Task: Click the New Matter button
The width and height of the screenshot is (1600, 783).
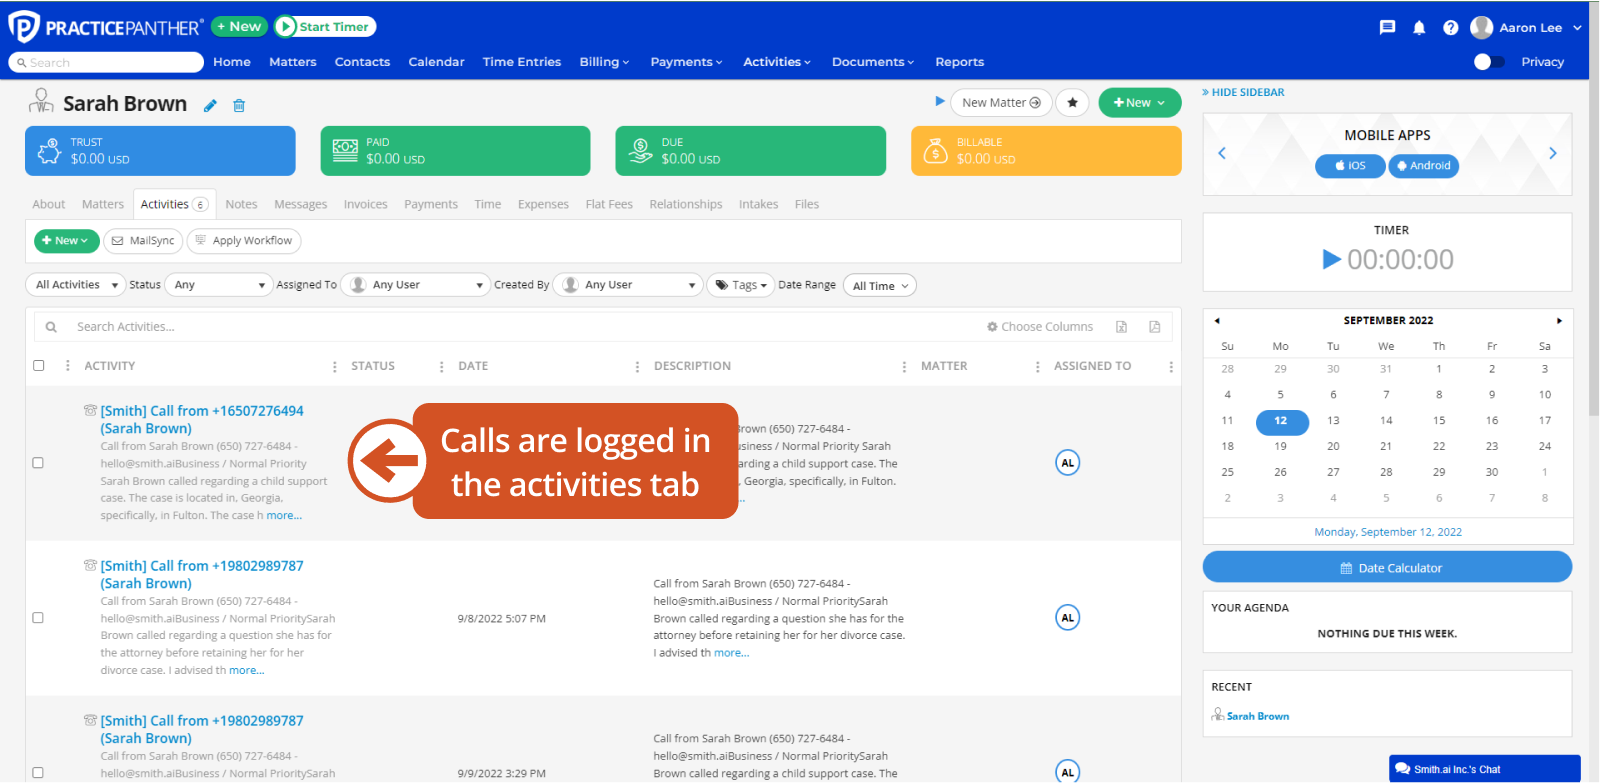Action: point(1001,102)
